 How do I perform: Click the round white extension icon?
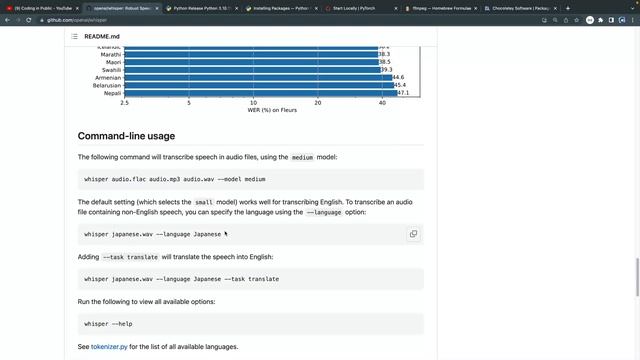(590, 20)
